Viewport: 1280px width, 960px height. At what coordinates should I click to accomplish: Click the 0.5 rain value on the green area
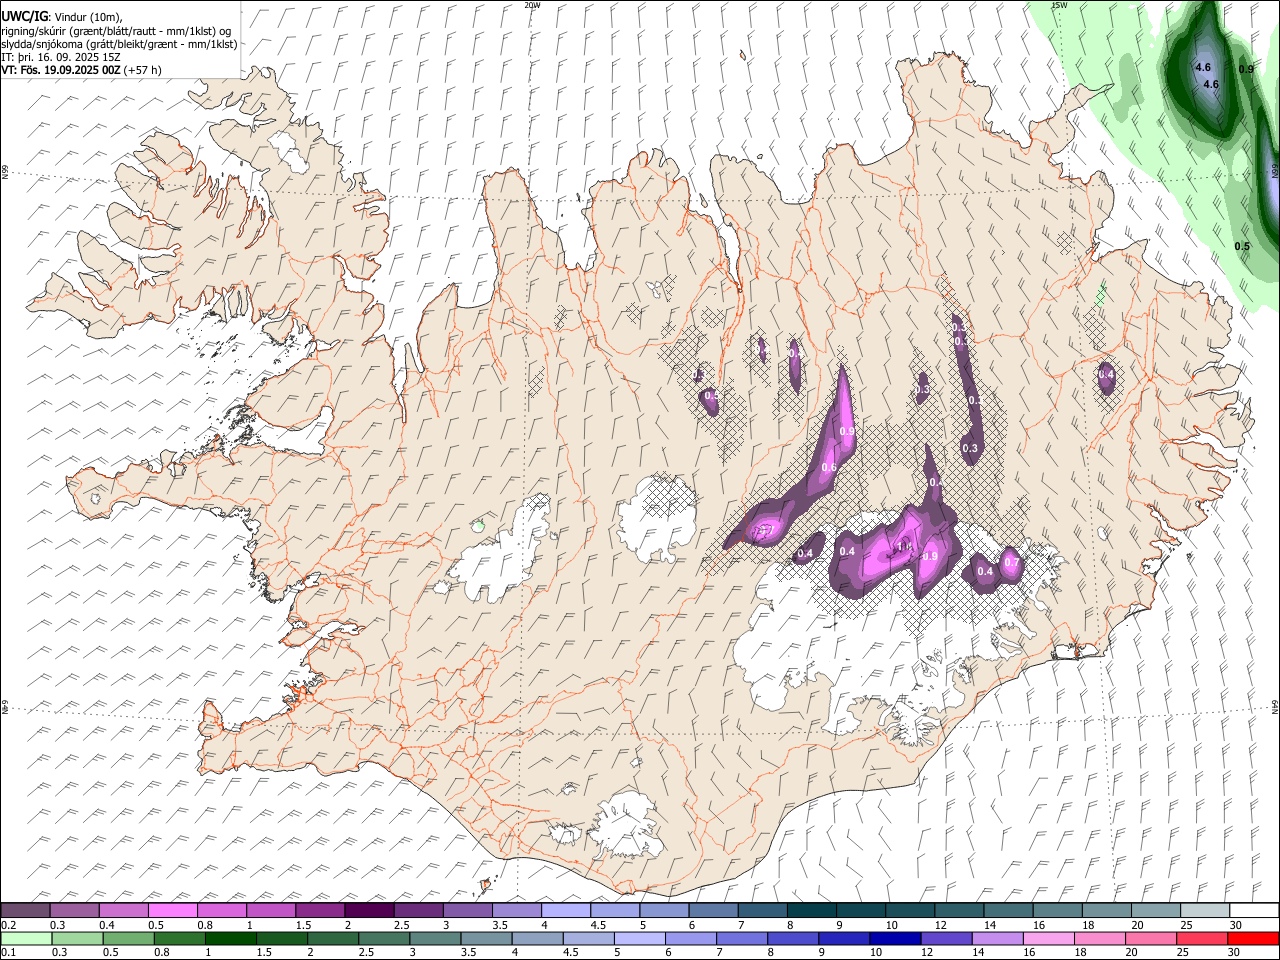[x=1242, y=246]
